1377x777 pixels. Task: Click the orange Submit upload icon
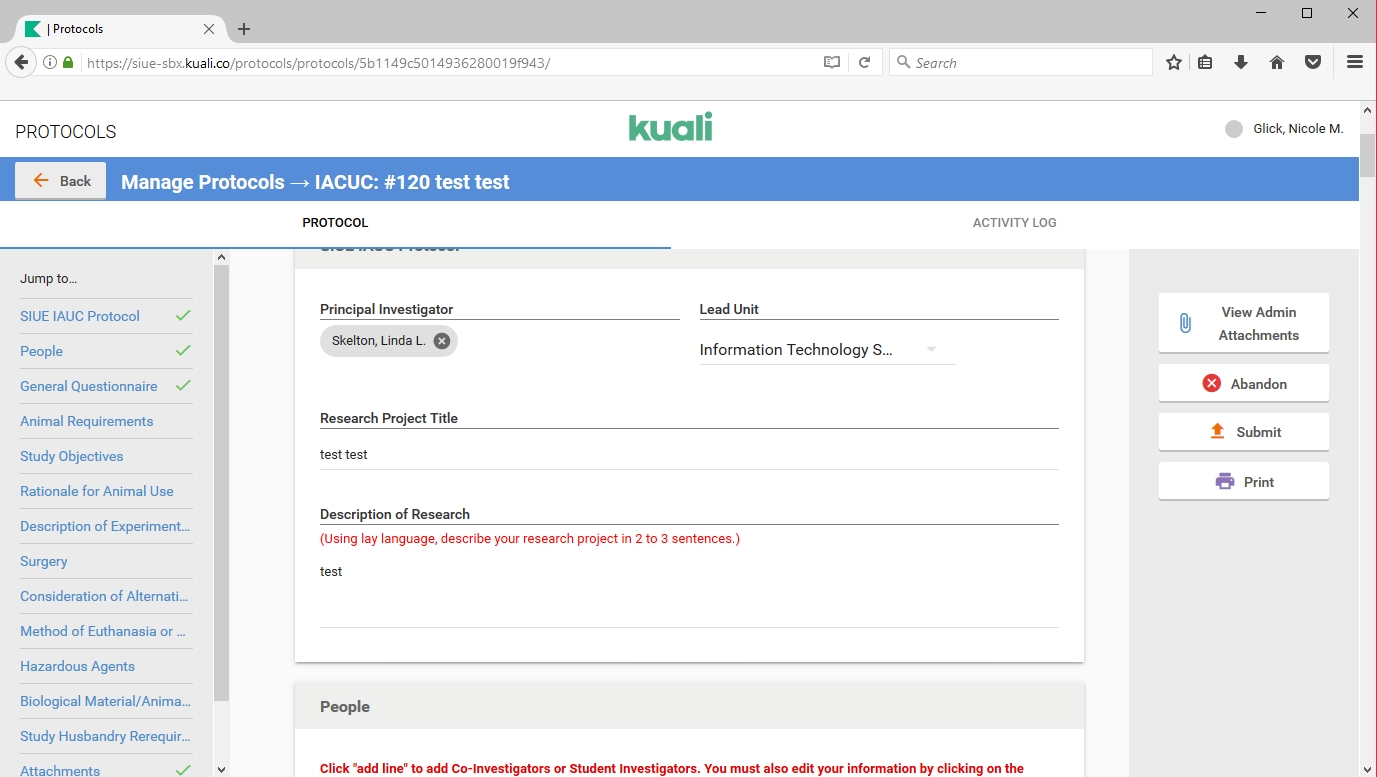point(1217,432)
